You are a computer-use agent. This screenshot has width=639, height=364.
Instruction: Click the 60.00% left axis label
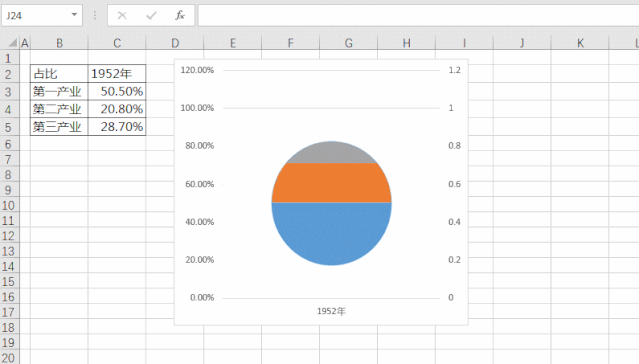tap(199, 184)
